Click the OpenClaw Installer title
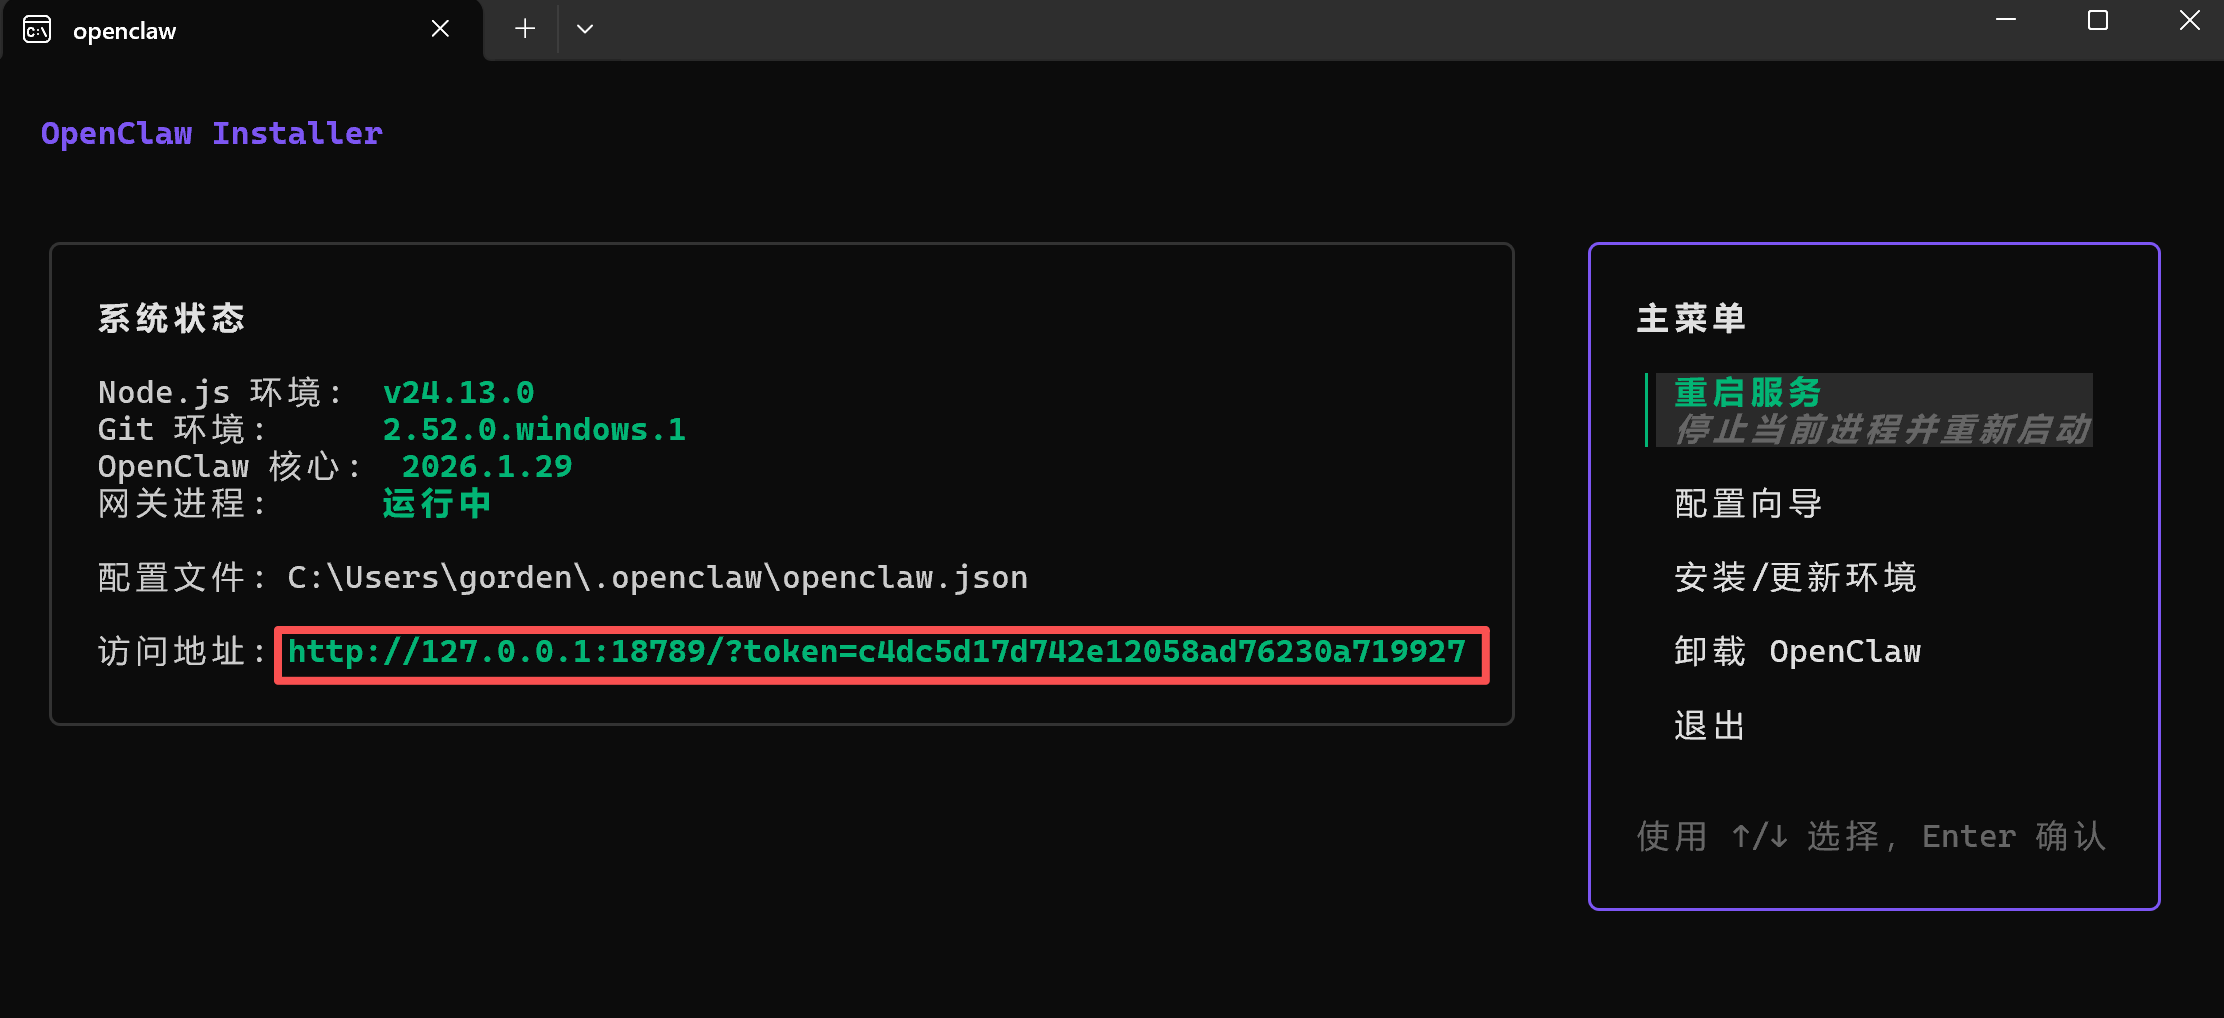The image size is (2224, 1018). [212, 134]
